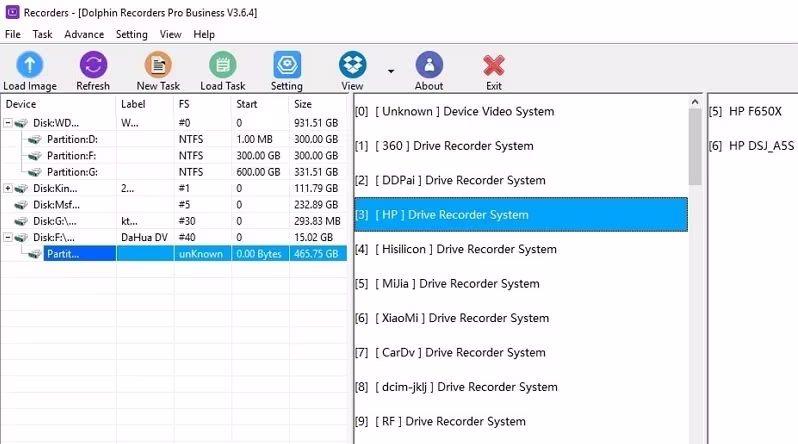Screen dimensions: 798x444
Task: Select [0] Unknown Device Video System
Action: click(521, 112)
